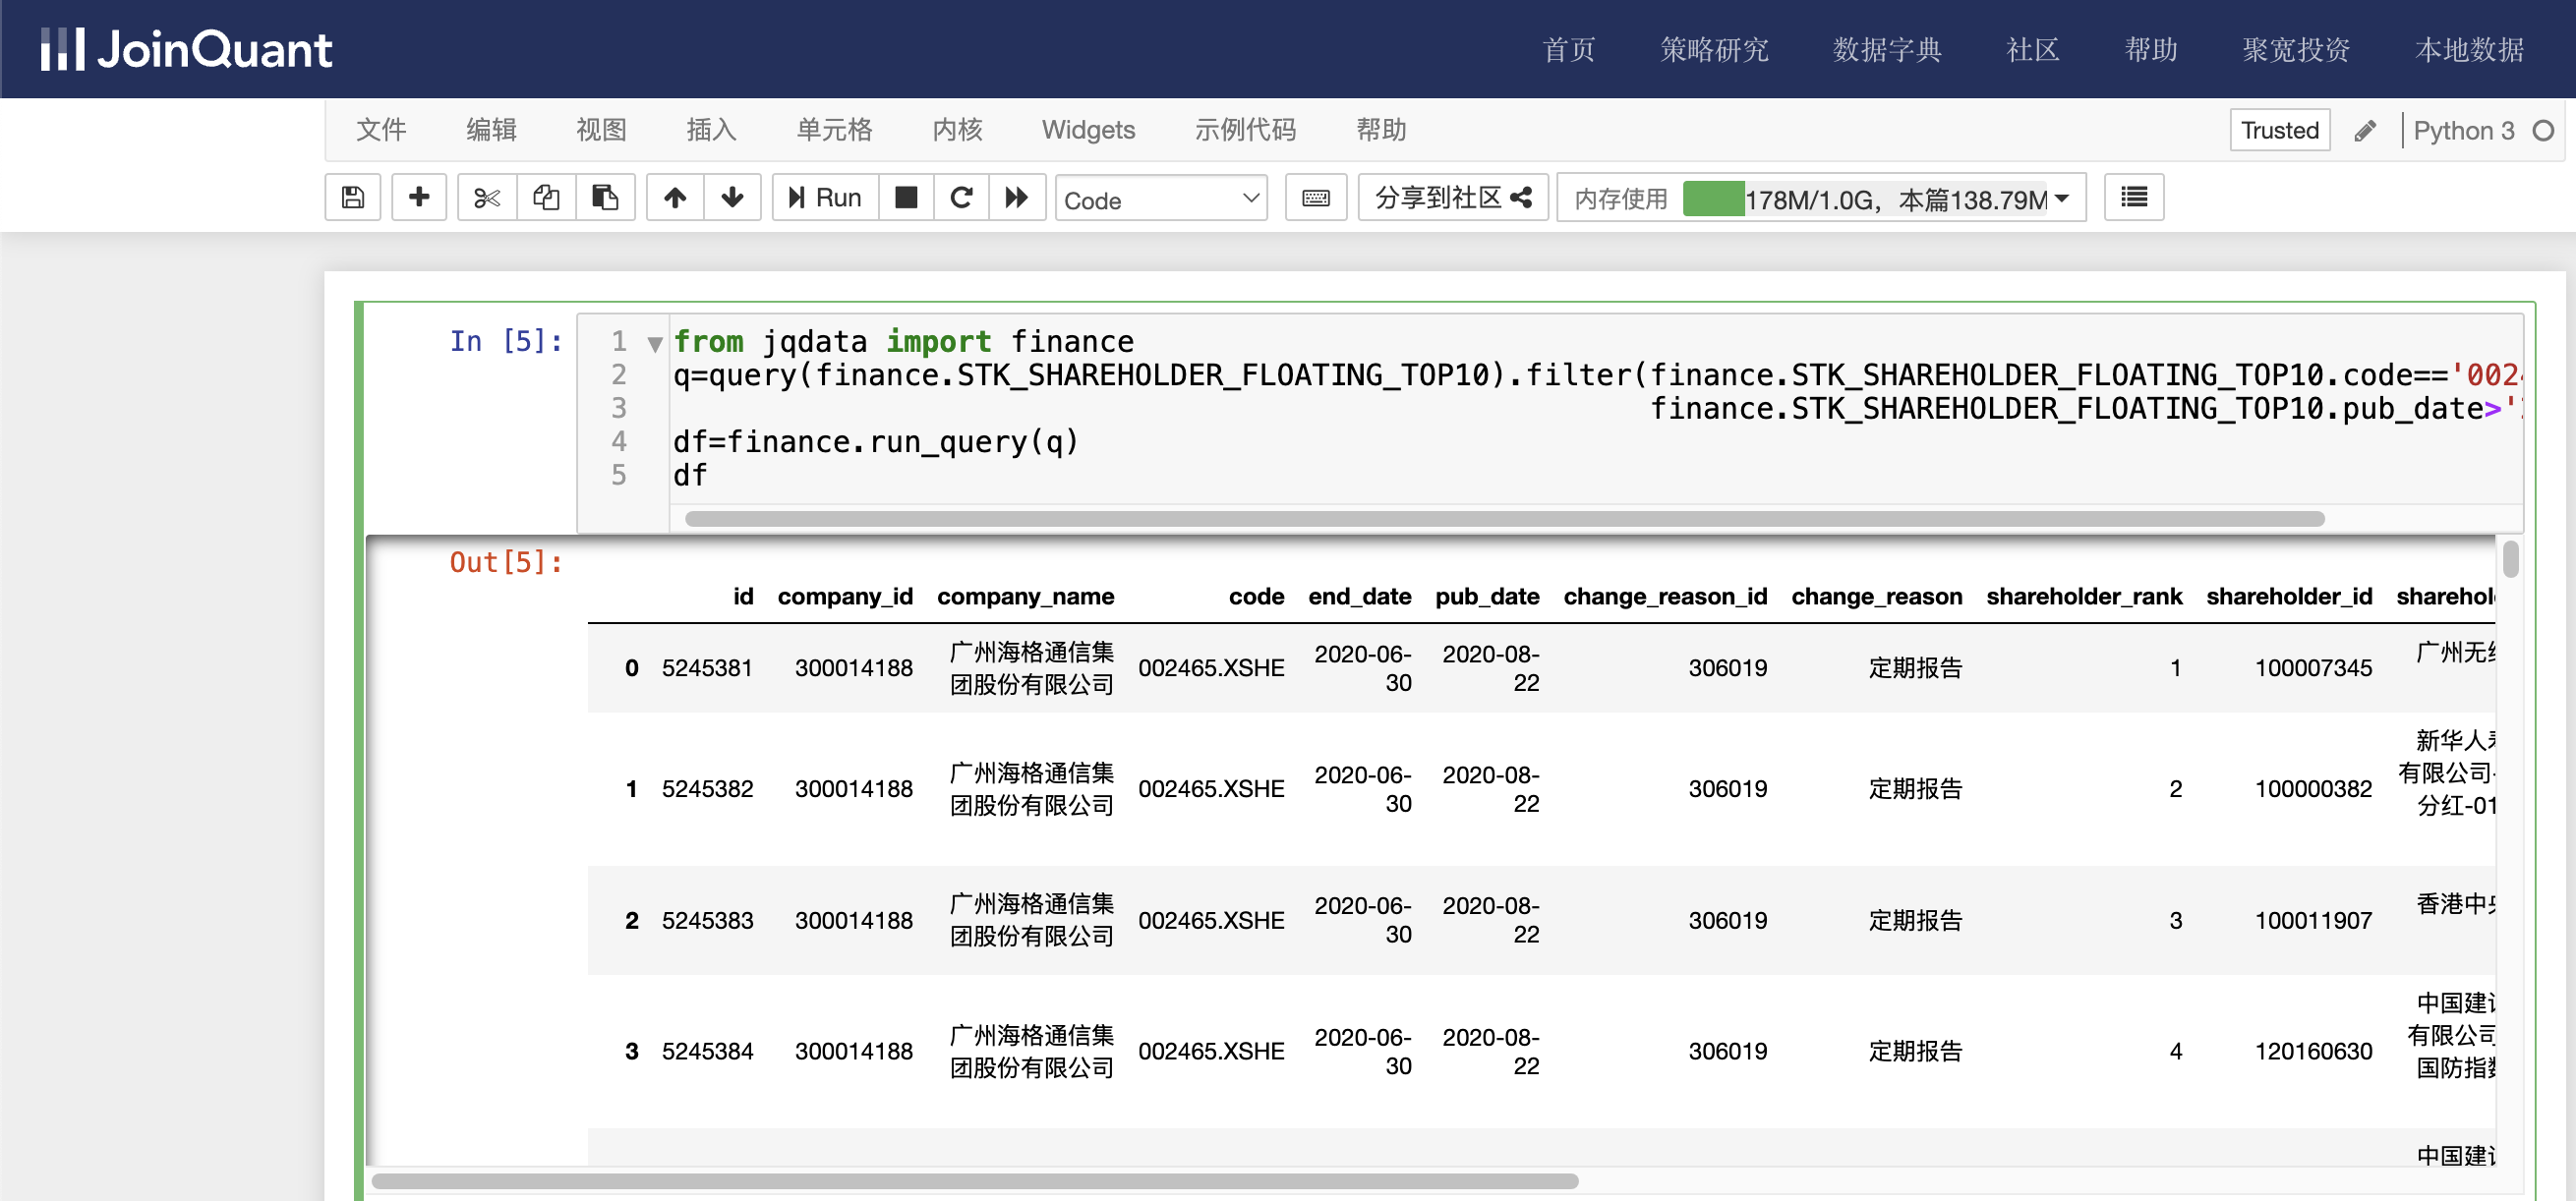
Task: Open the 单元格 menu
Action: click(x=834, y=130)
